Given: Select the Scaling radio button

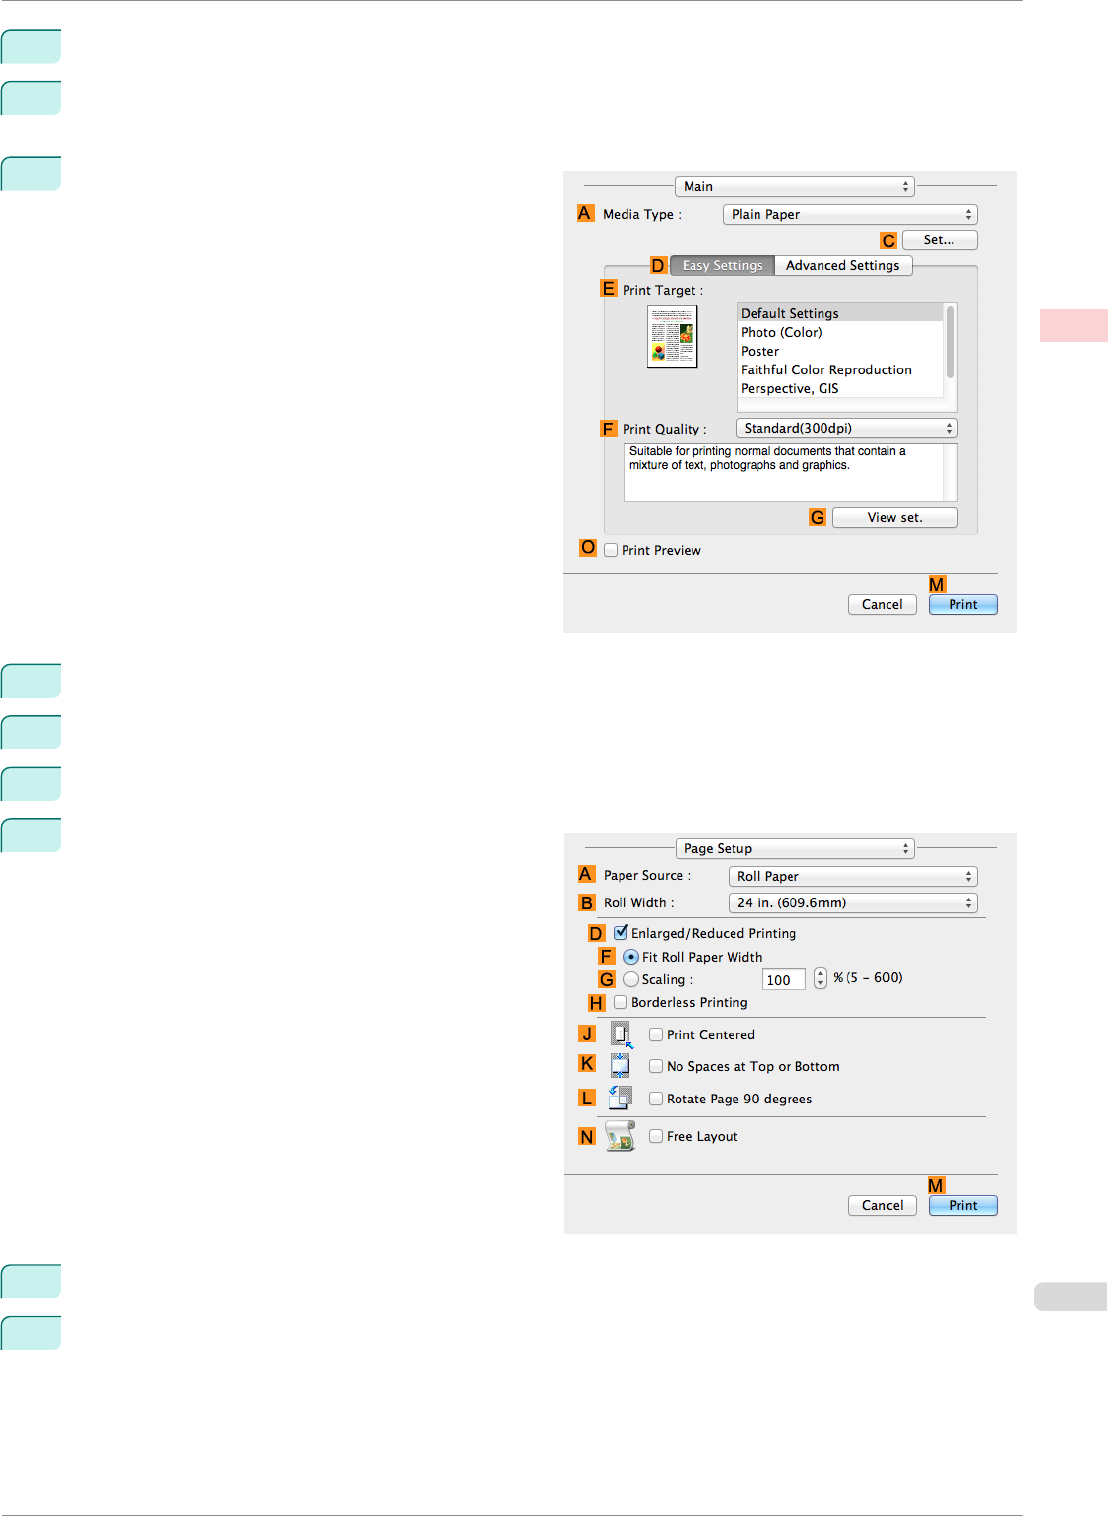Looking at the screenshot, I should pos(631,979).
